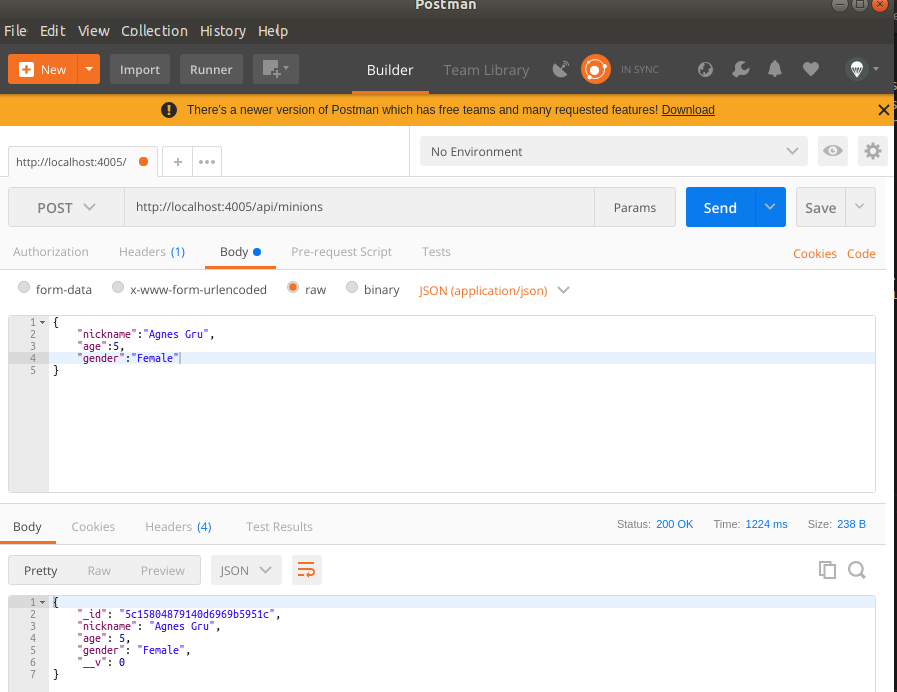The height and width of the screenshot is (692, 897).
Task: Copy response body to clipboard
Action: (x=827, y=570)
